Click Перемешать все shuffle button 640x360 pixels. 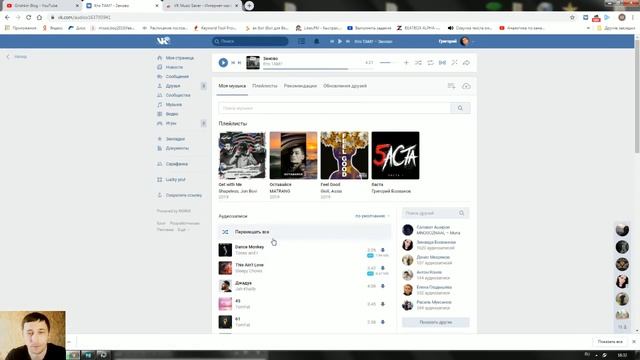(304, 232)
